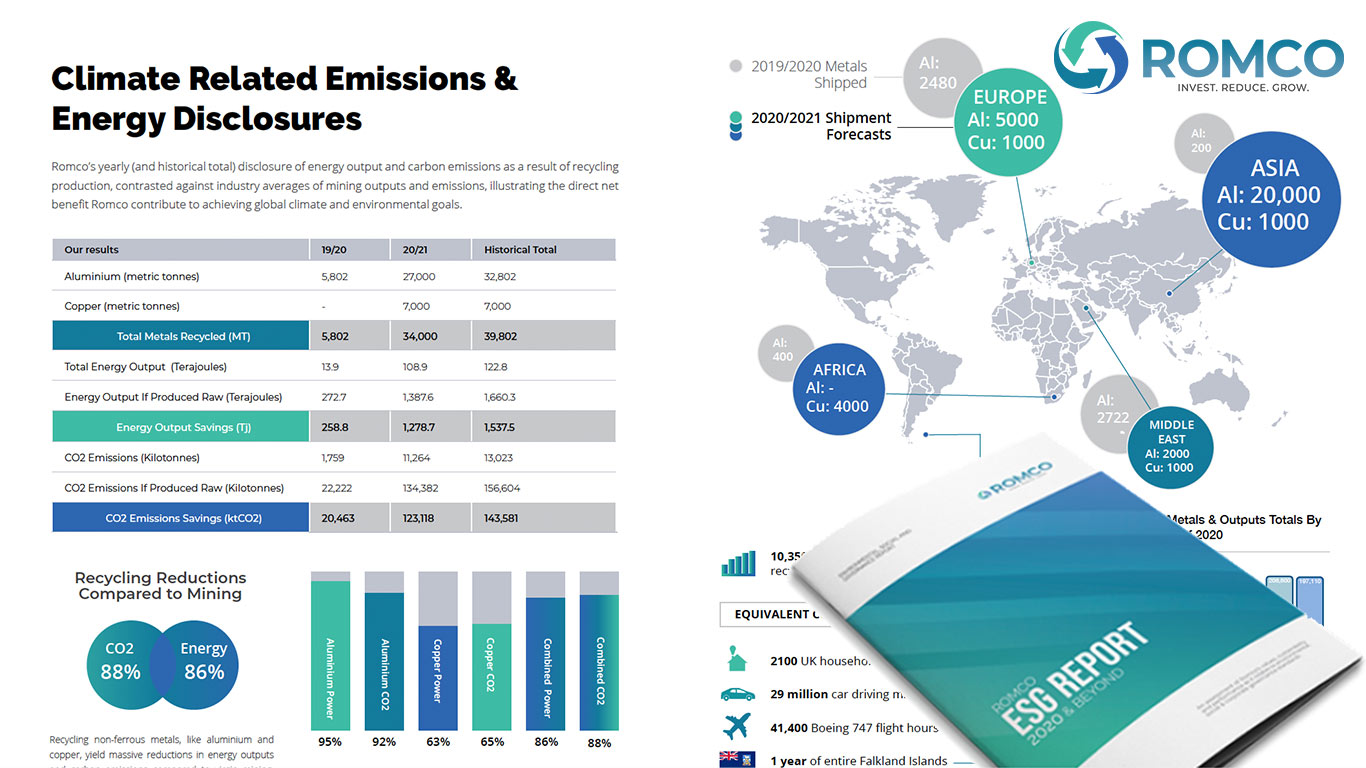Click the airplane icon beside Boeing 747 hours
1366x768 pixels.
[737, 727]
